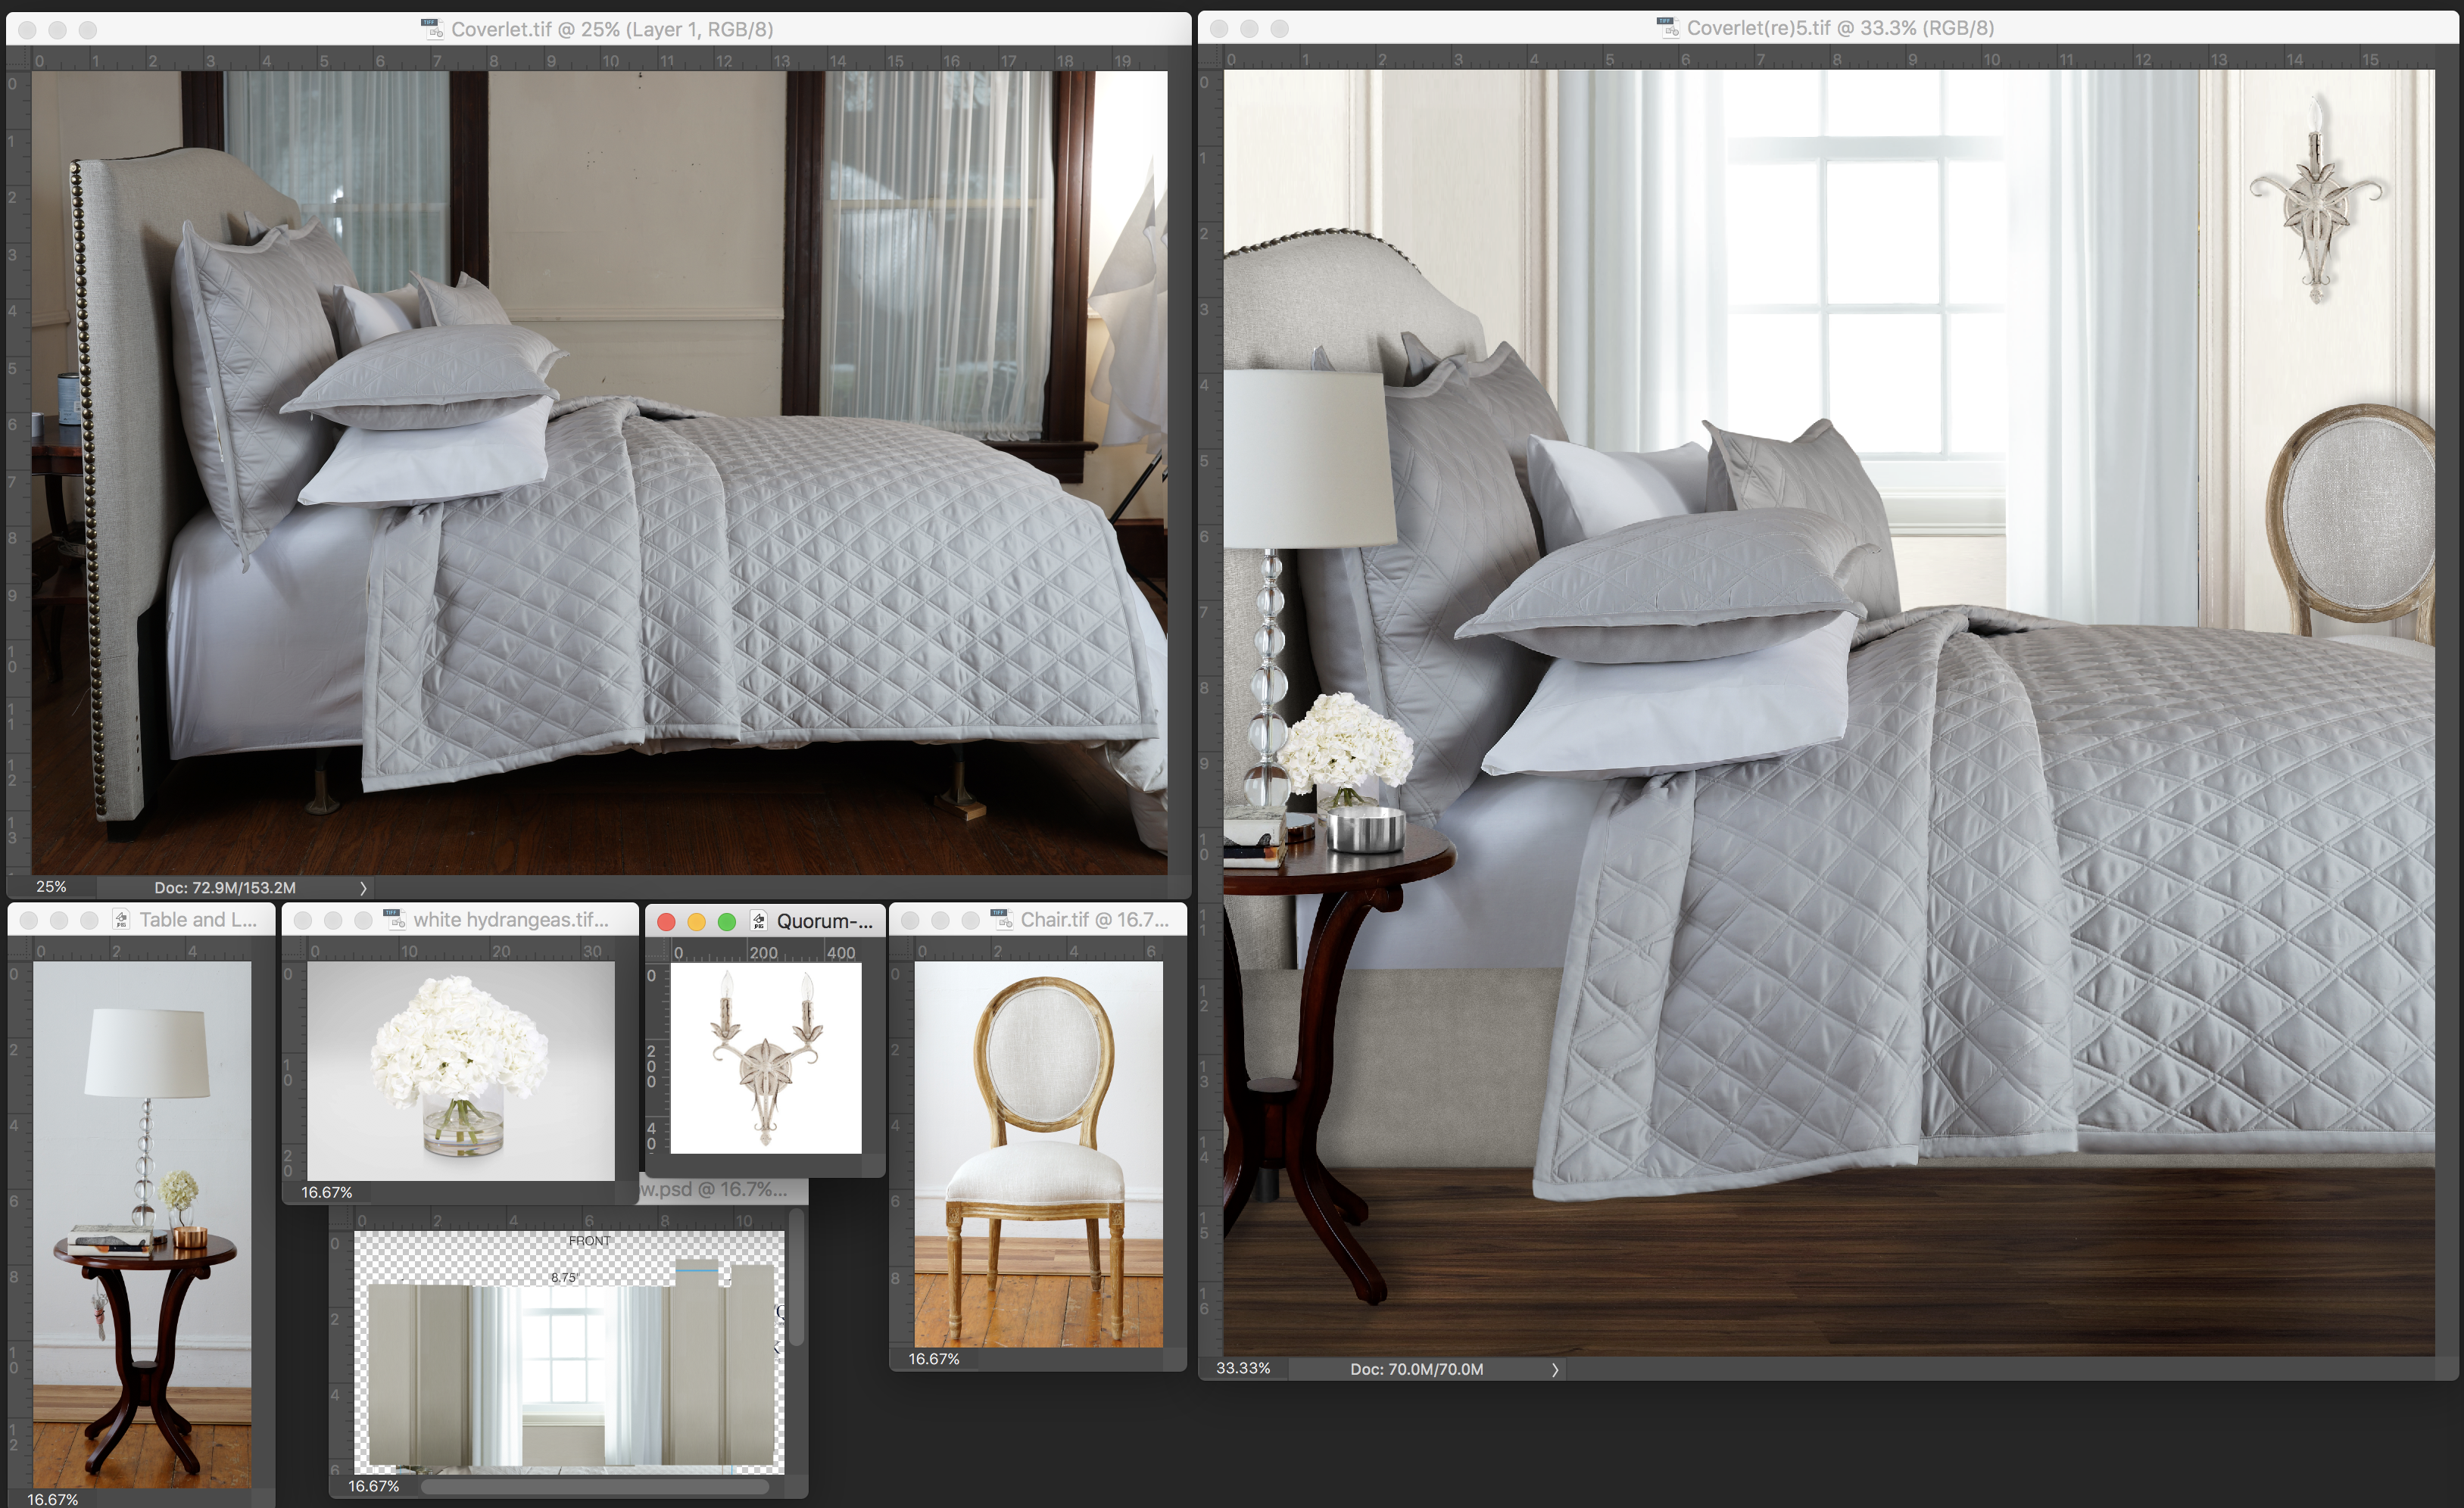
Task: Click the horizontal scrollbar in the psd window
Action: [594, 1487]
